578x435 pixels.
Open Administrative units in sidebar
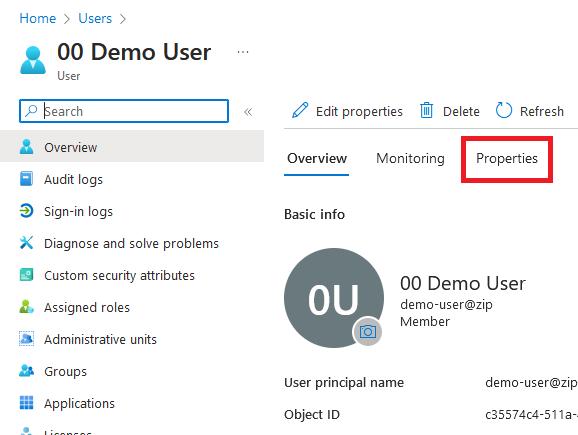pyautogui.click(x=100, y=340)
